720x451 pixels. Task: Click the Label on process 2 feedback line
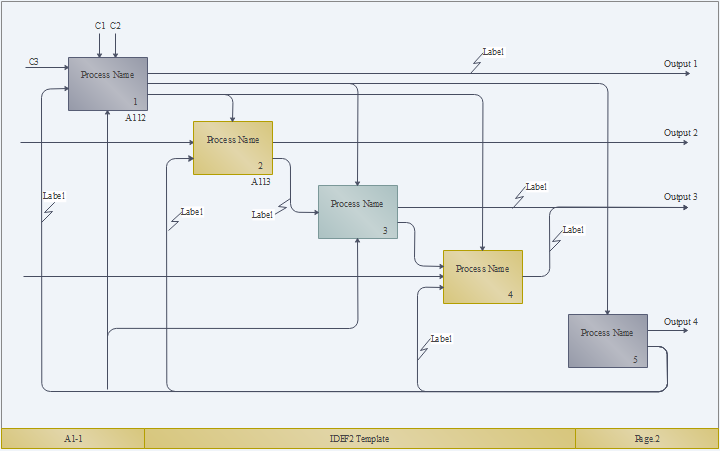click(192, 212)
